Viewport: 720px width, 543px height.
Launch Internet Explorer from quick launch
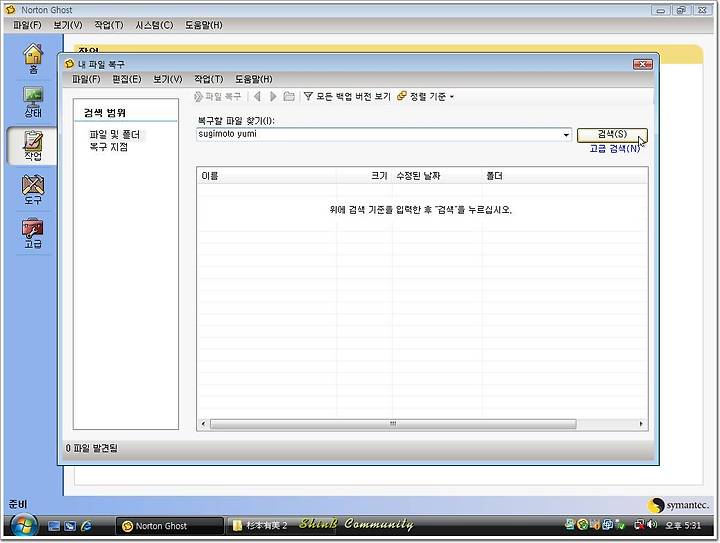86,526
